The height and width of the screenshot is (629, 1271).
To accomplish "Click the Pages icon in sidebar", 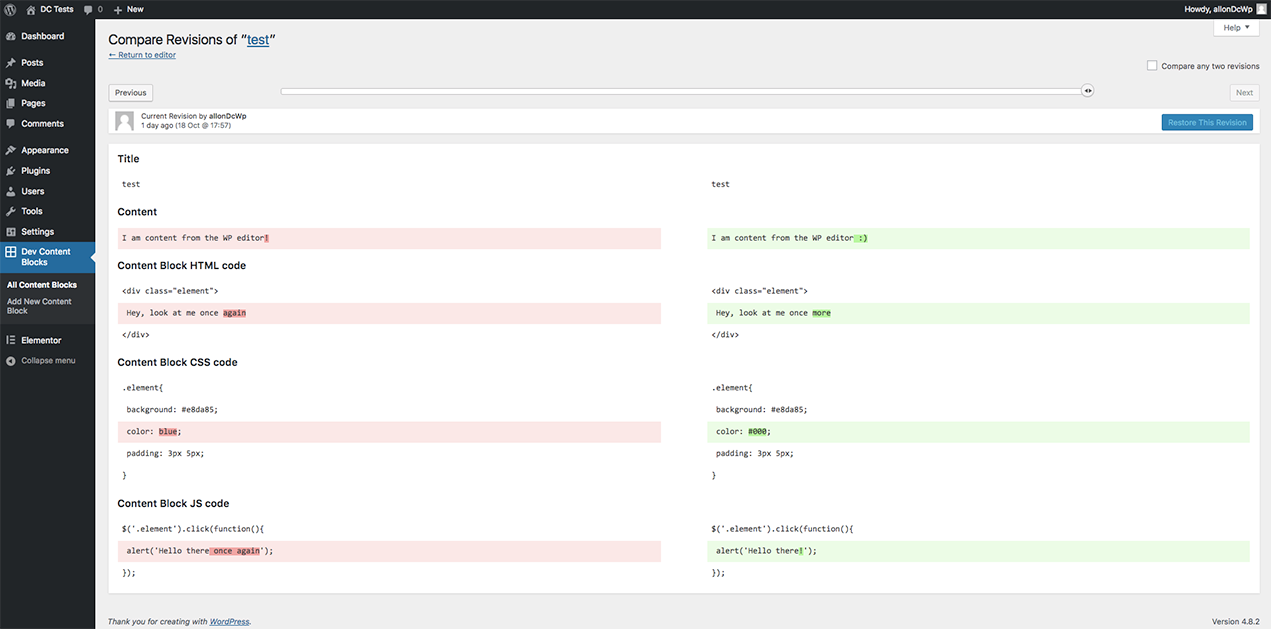I will [10, 103].
